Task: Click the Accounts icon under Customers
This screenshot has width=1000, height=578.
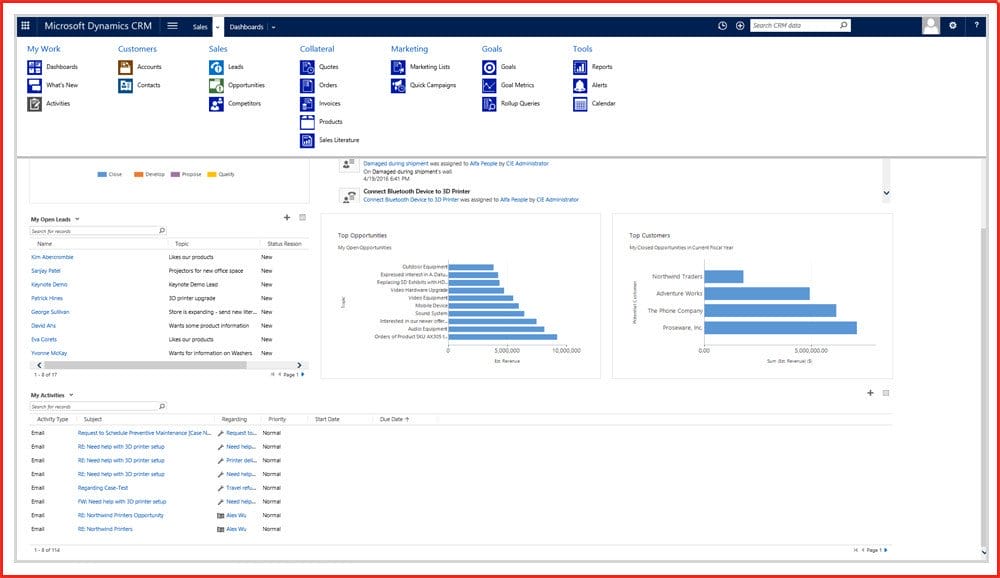Action: click(x=126, y=67)
